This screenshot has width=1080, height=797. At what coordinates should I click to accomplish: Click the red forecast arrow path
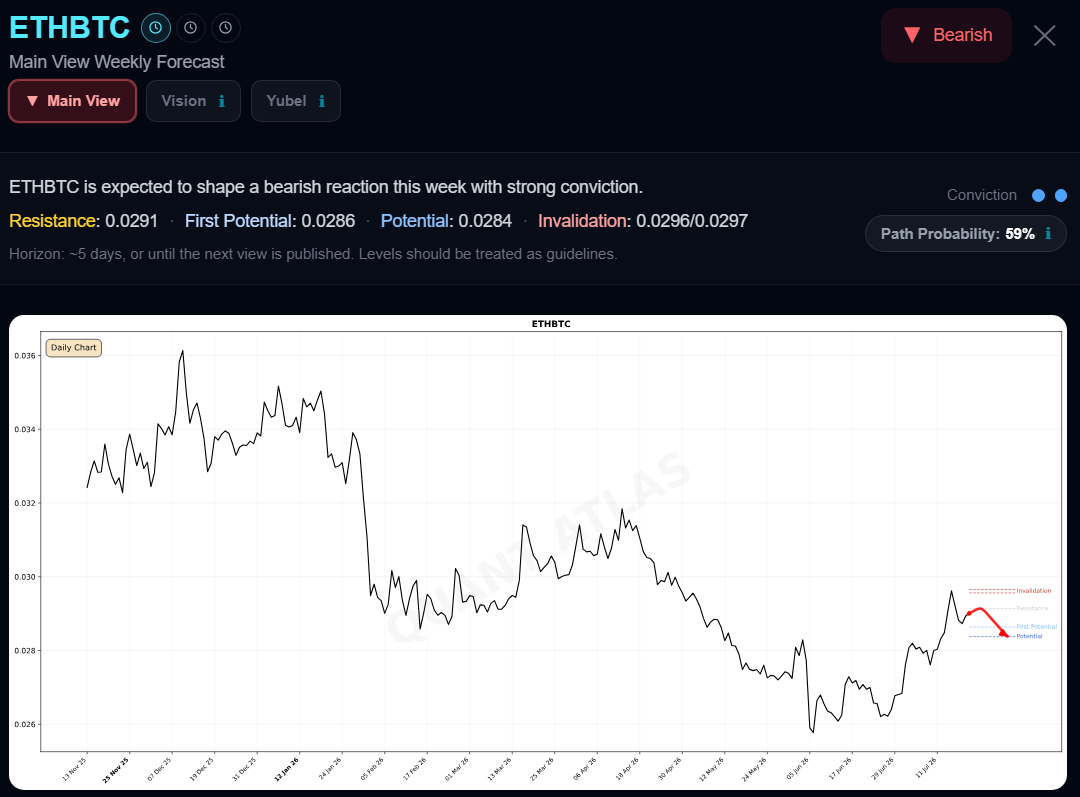[989, 620]
